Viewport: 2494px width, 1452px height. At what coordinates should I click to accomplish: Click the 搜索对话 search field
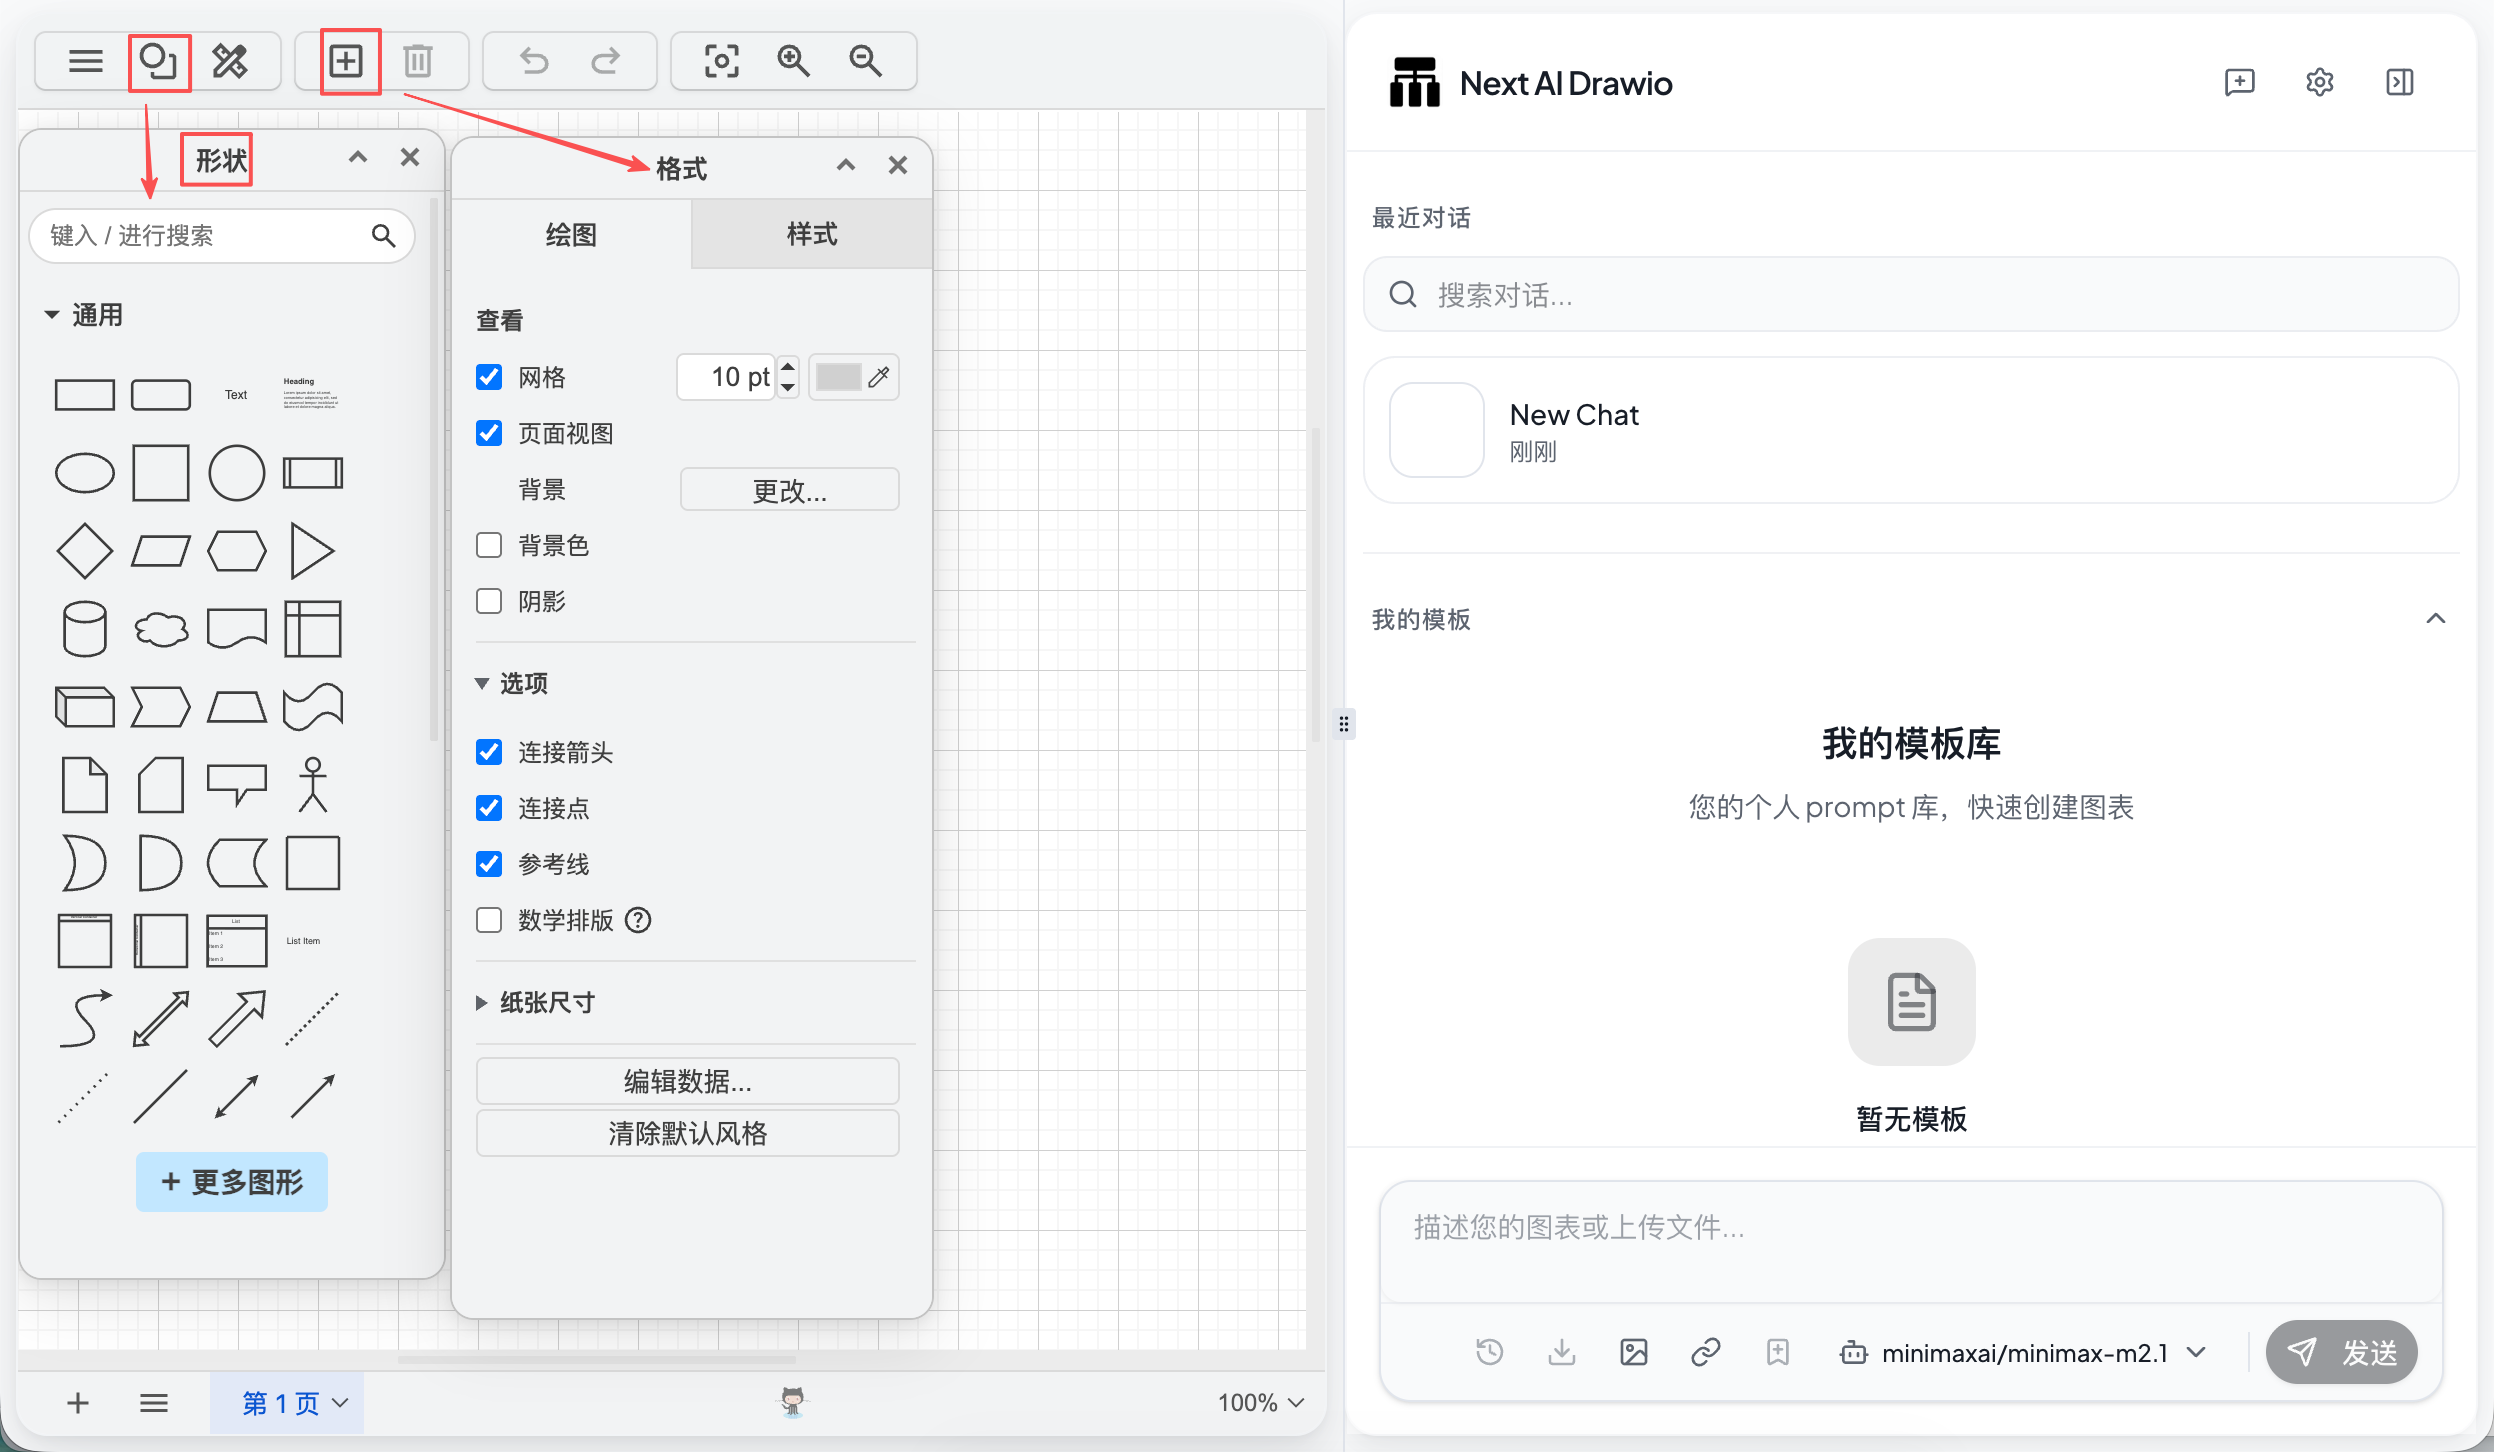tap(1911, 295)
